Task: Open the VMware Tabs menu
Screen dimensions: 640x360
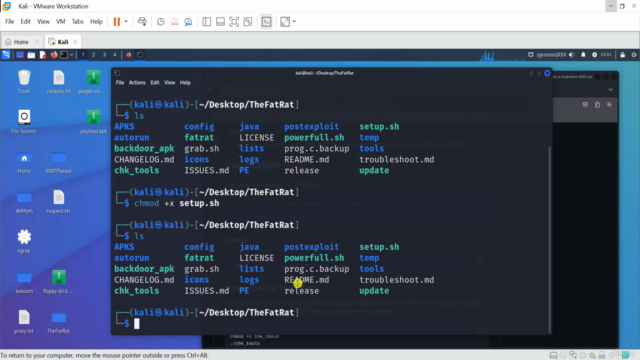Action: [x=78, y=22]
